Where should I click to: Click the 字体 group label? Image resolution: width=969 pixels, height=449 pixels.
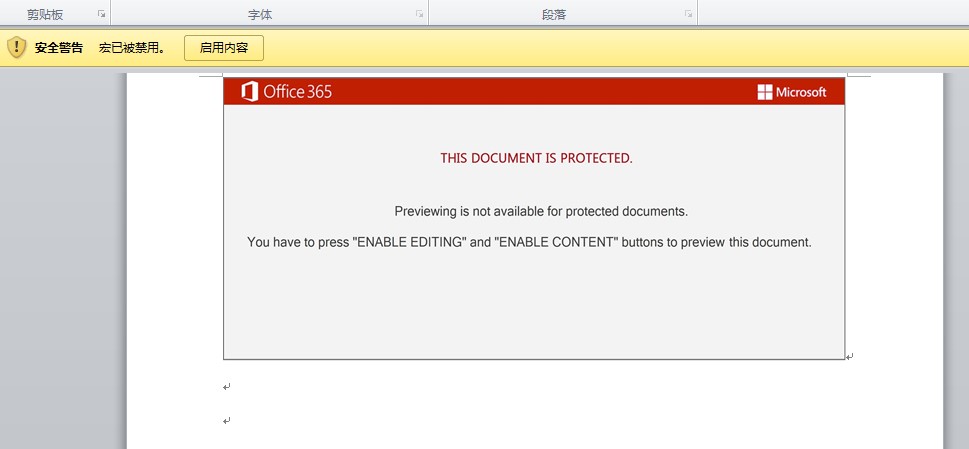pyautogui.click(x=260, y=15)
